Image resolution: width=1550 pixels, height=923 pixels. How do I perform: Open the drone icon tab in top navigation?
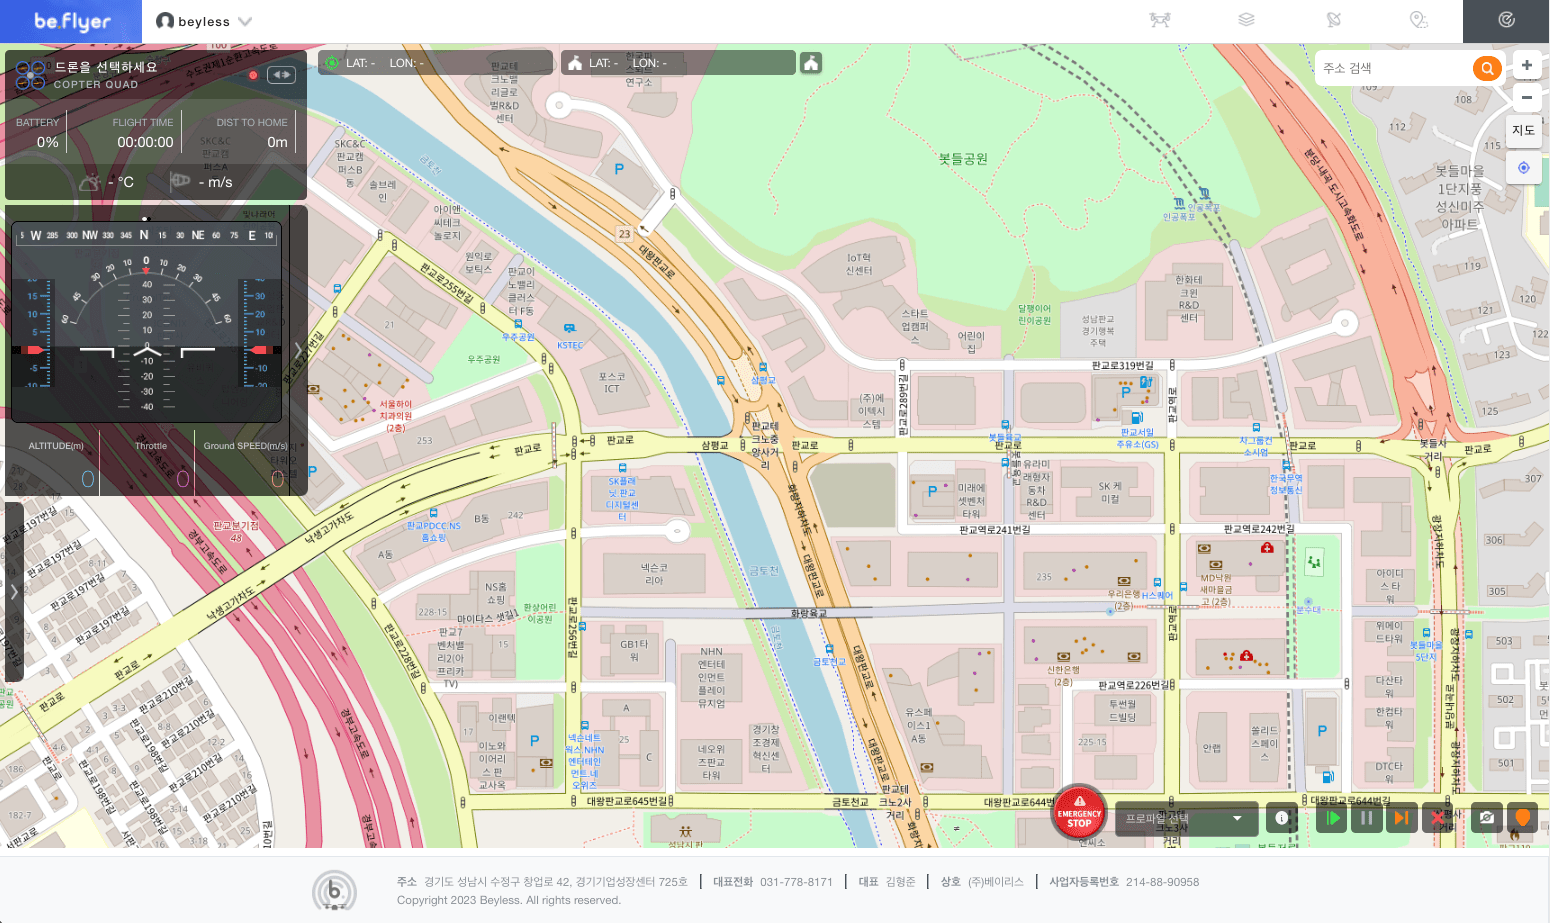coord(1160,20)
